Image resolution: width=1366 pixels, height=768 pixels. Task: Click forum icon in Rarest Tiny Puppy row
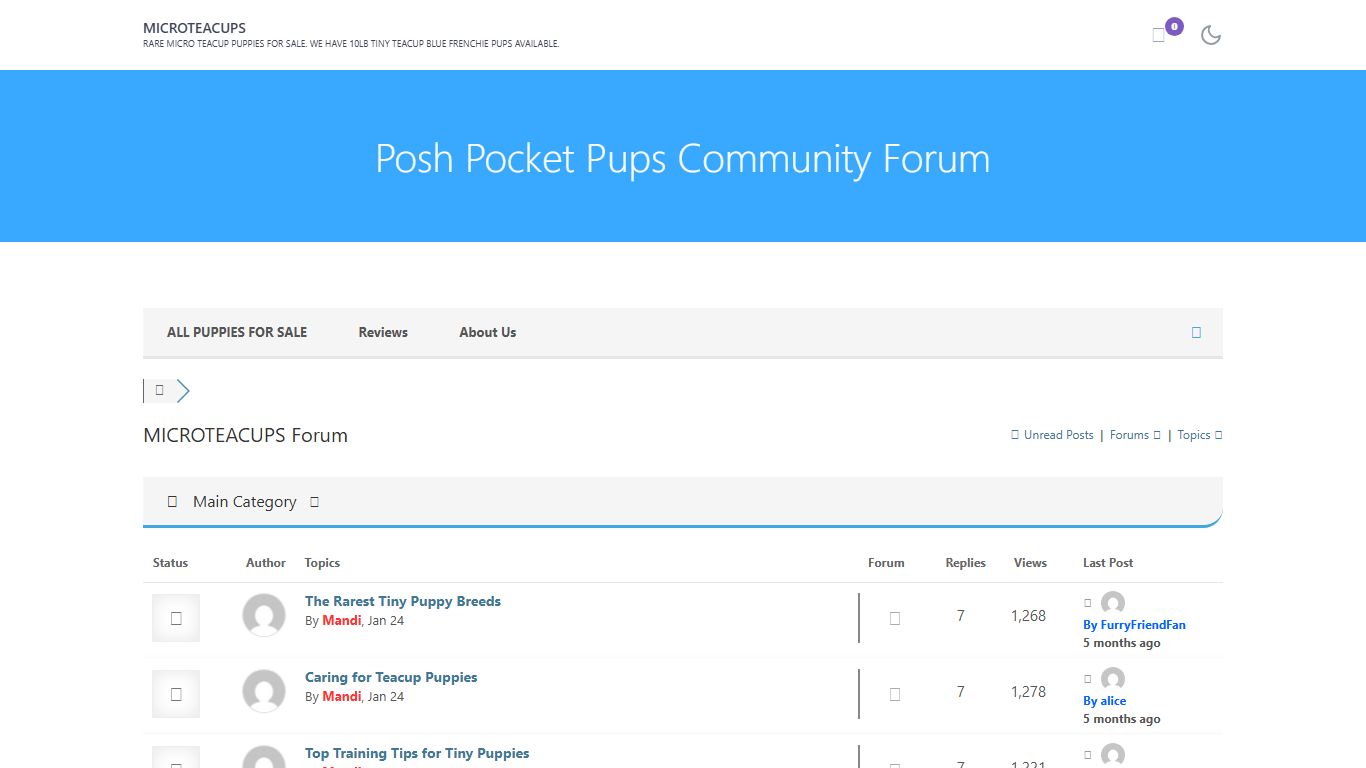pyautogui.click(x=895, y=618)
